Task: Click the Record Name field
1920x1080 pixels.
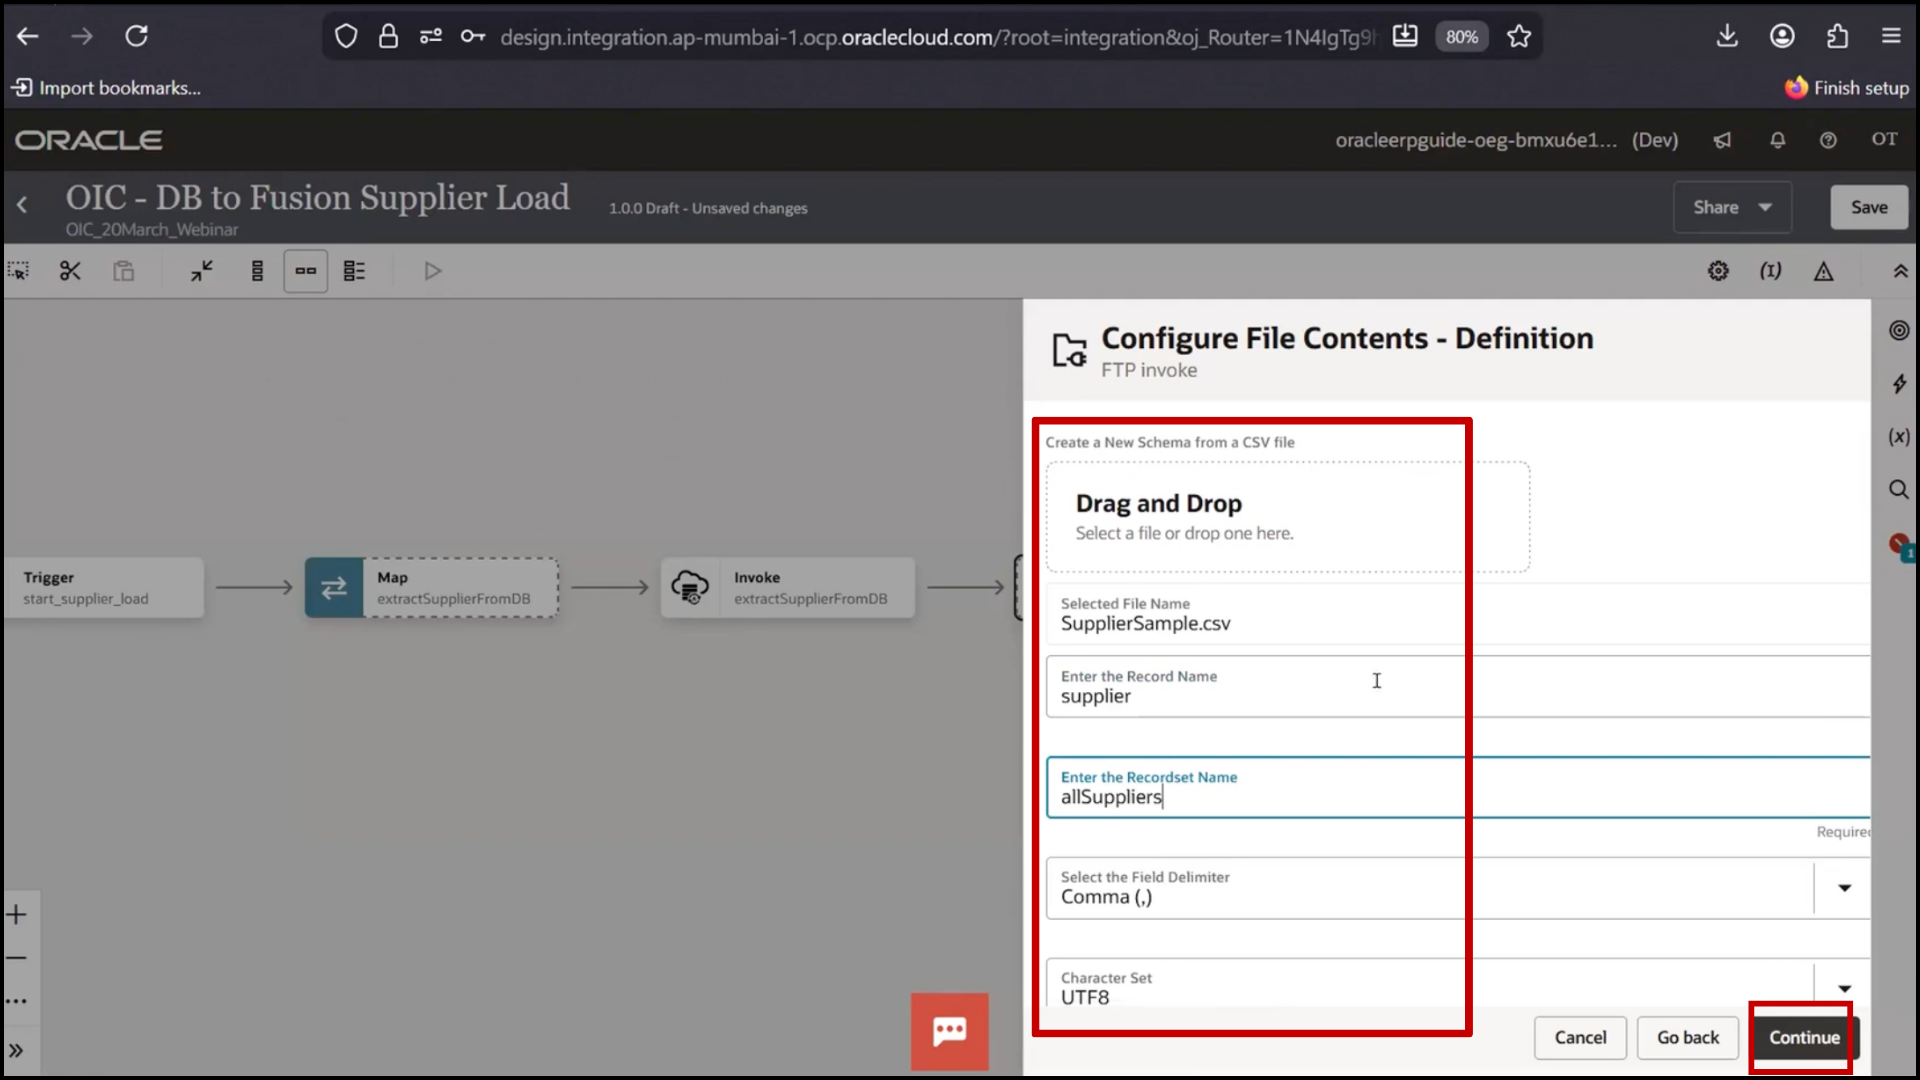Action: click(1458, 686)
